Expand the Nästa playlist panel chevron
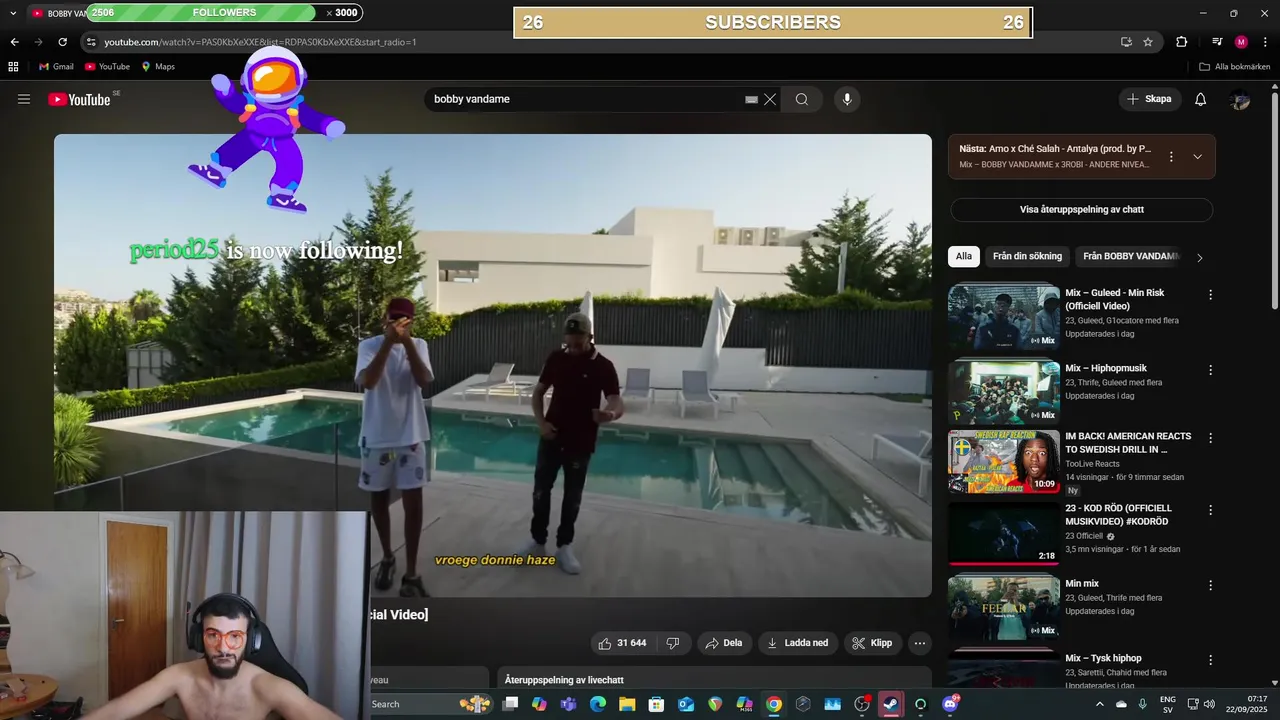The height and width of the screenshot is (720, 1280). (x=1197, y=156)
